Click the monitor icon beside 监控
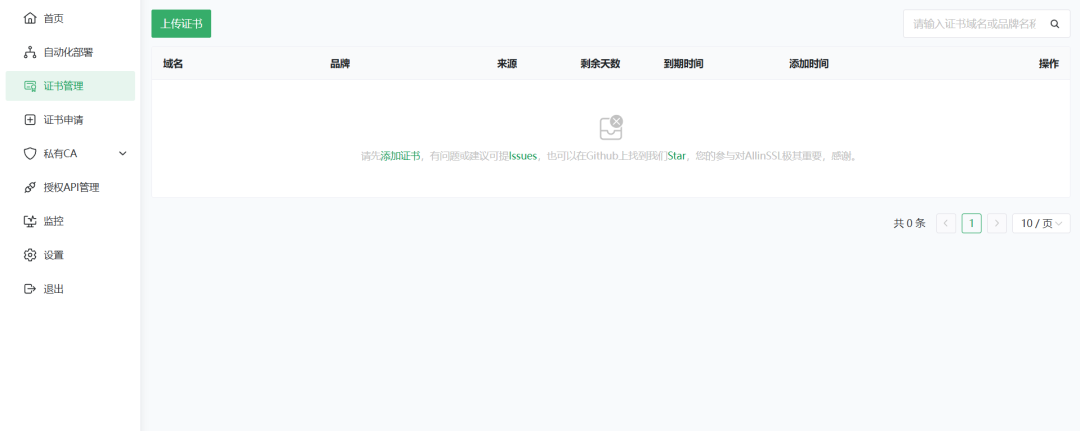 [30, 221]
